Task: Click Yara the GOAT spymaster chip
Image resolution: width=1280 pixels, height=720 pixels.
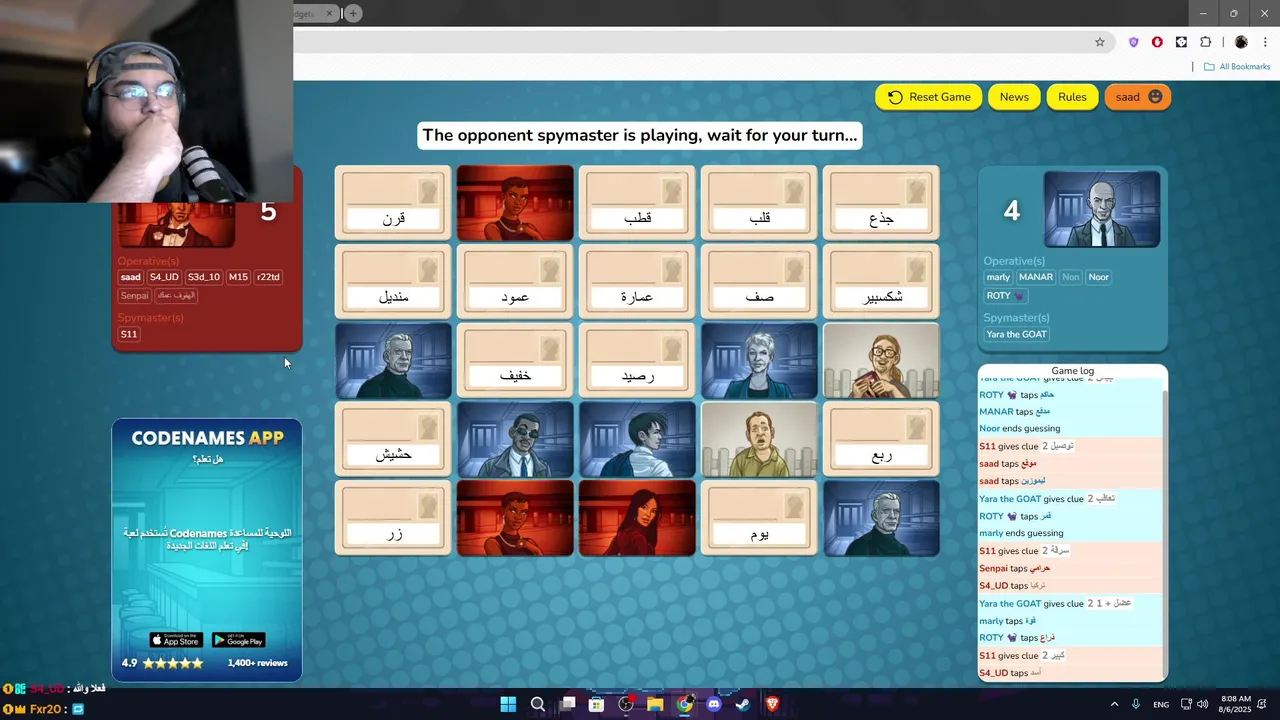Action: click(1016, 334)
